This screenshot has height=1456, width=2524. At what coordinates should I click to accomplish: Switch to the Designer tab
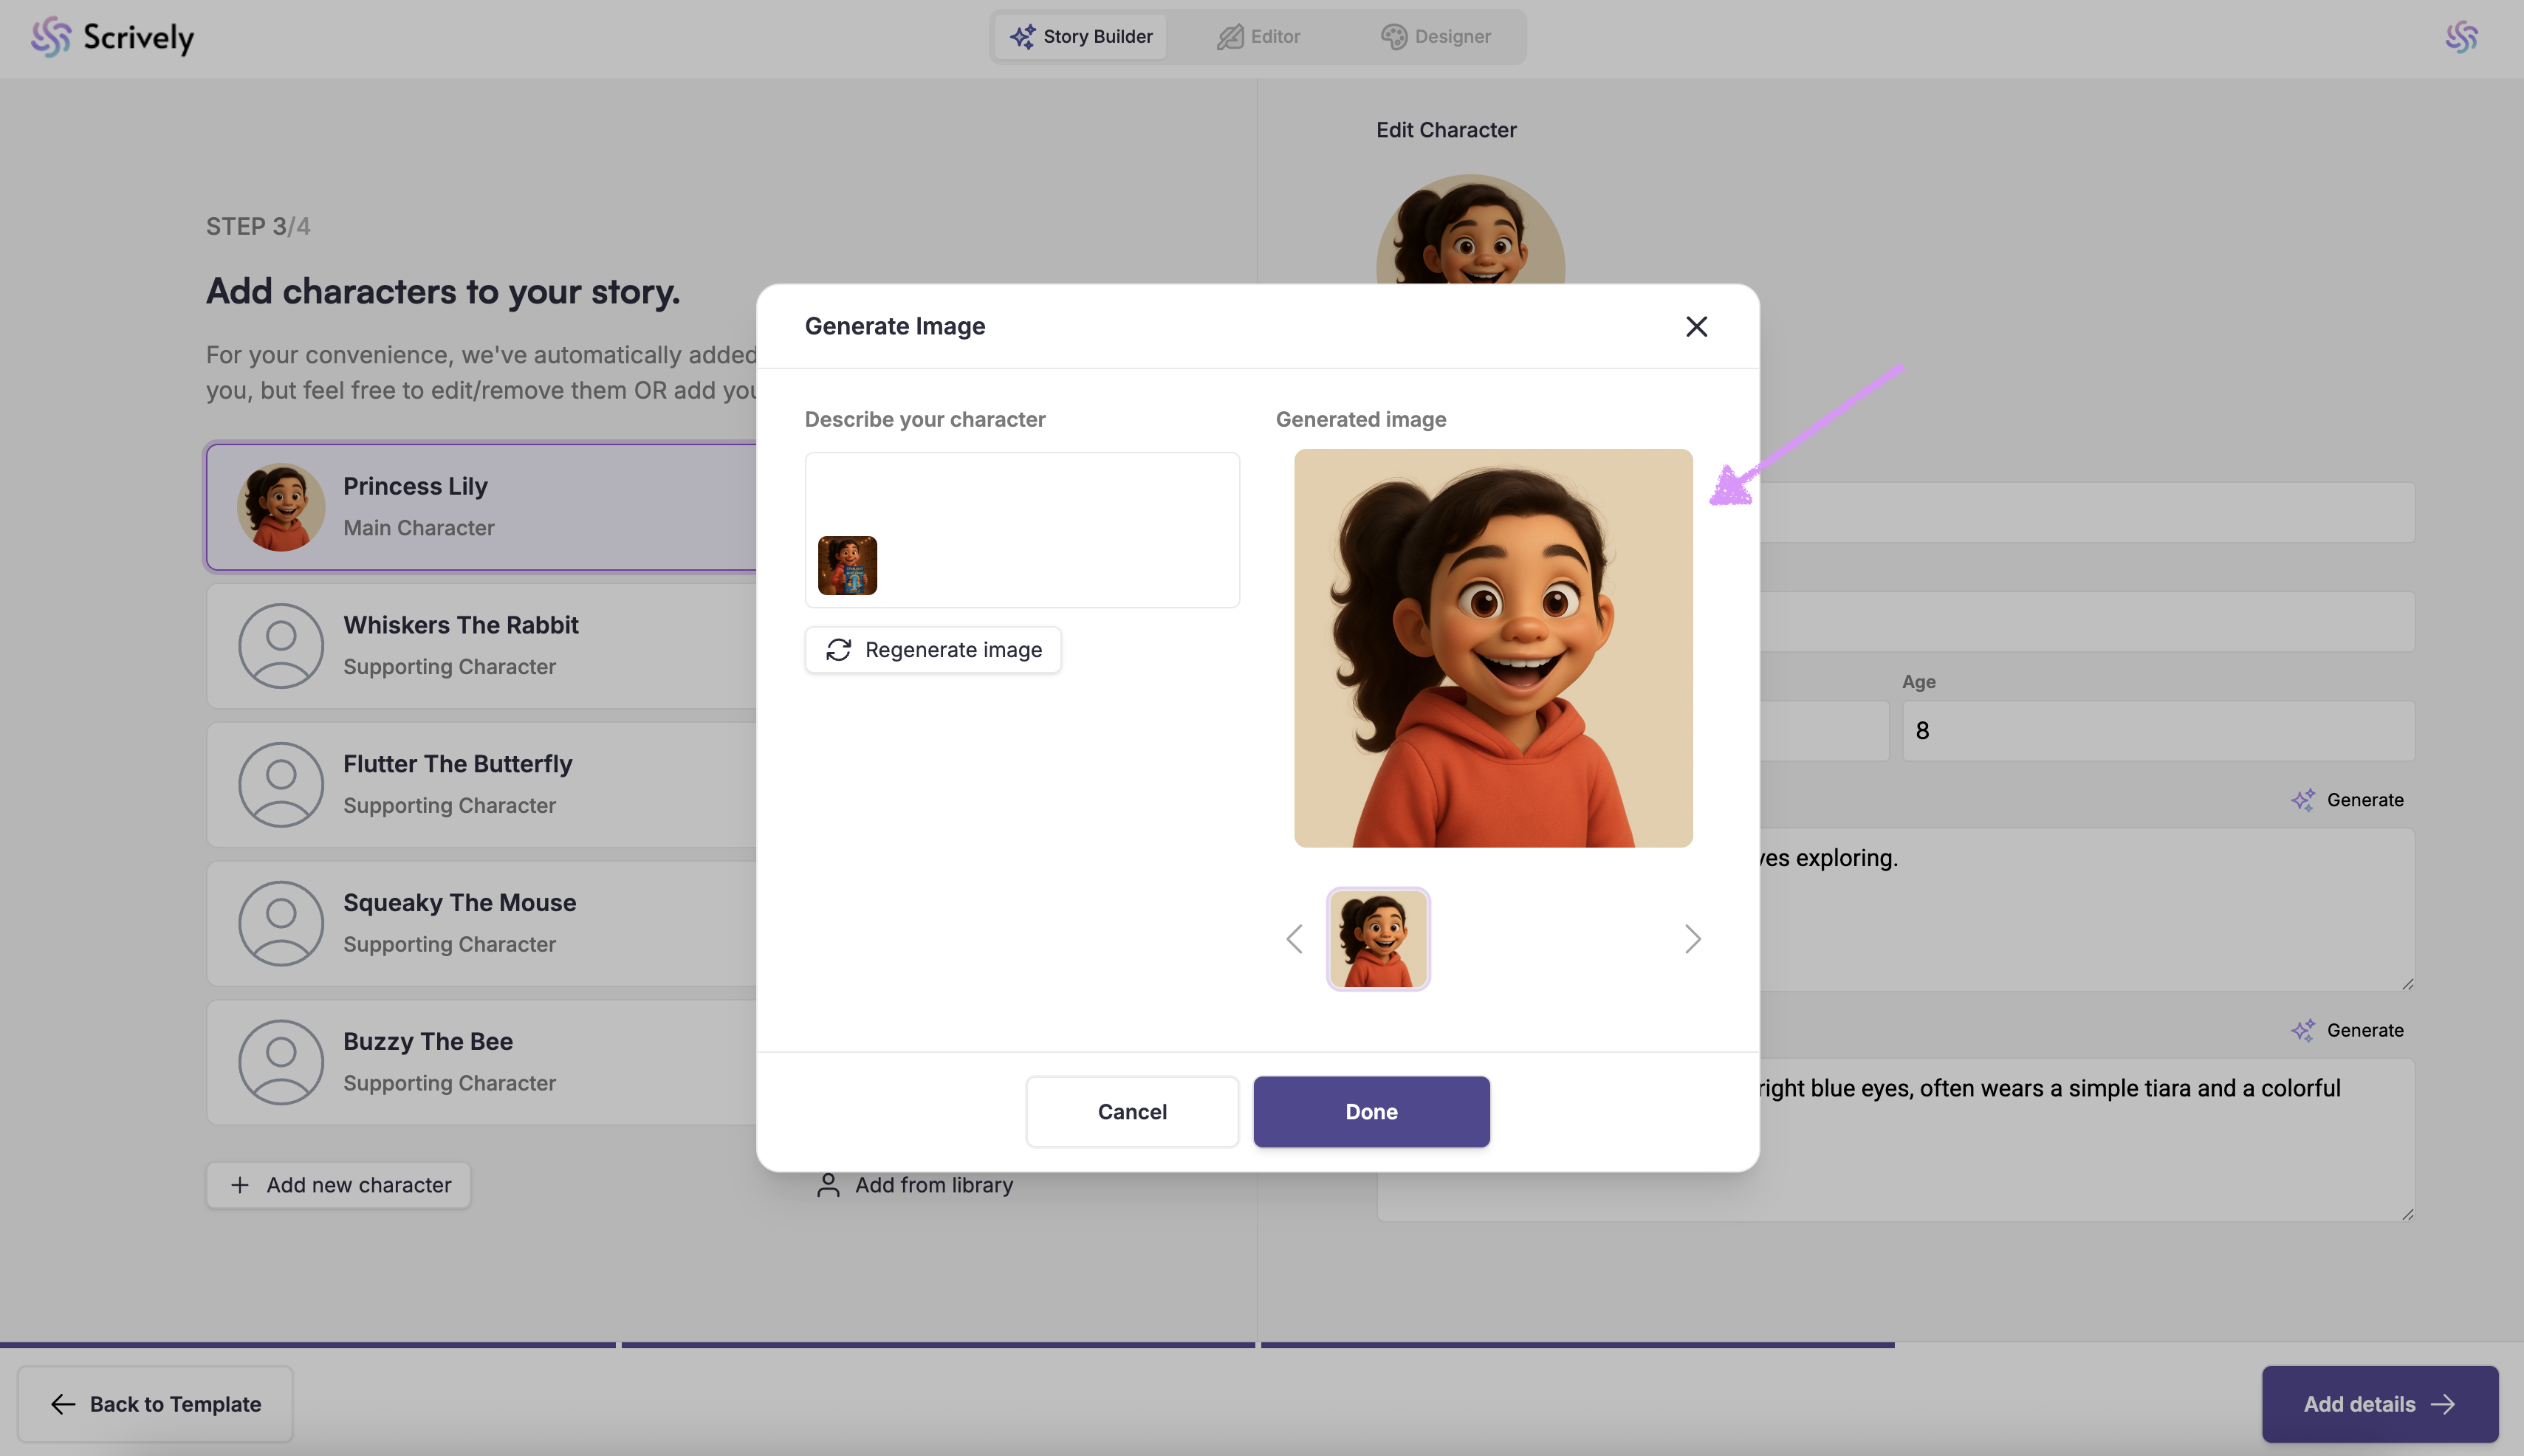click(x=1436, y=37)
